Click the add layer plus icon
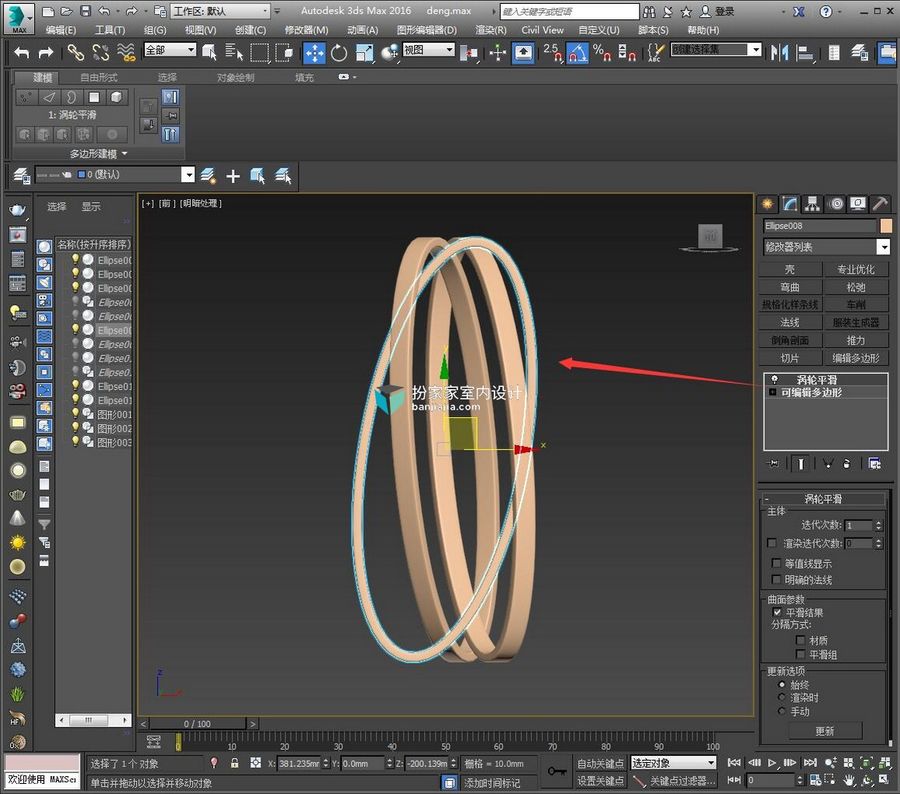Image resolution: width=900 pixels, height=794 pixels. 233,176
